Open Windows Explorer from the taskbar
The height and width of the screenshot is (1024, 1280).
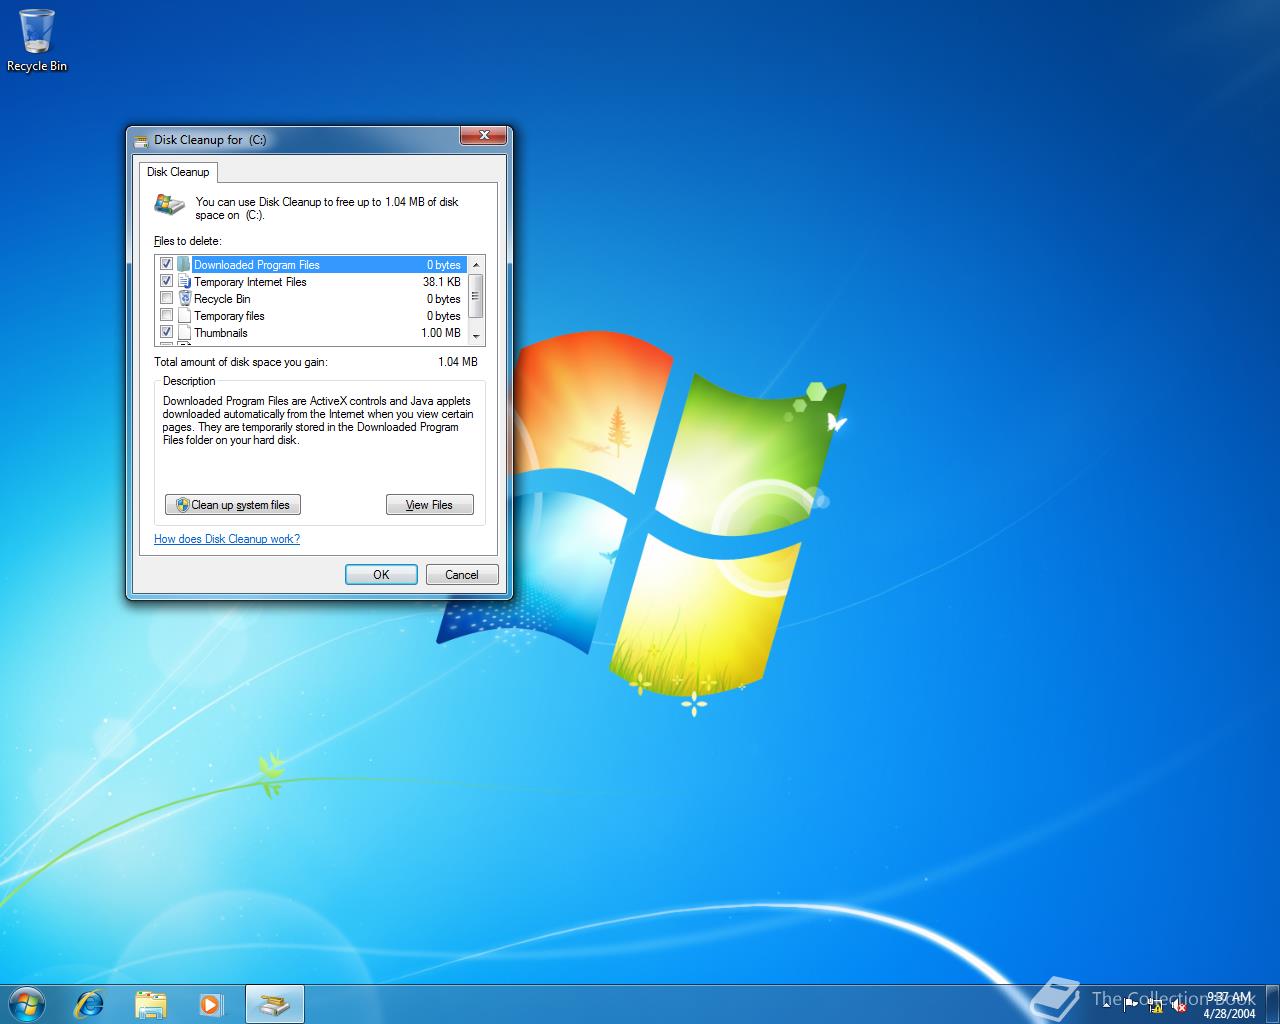(x=151, y=1004)
